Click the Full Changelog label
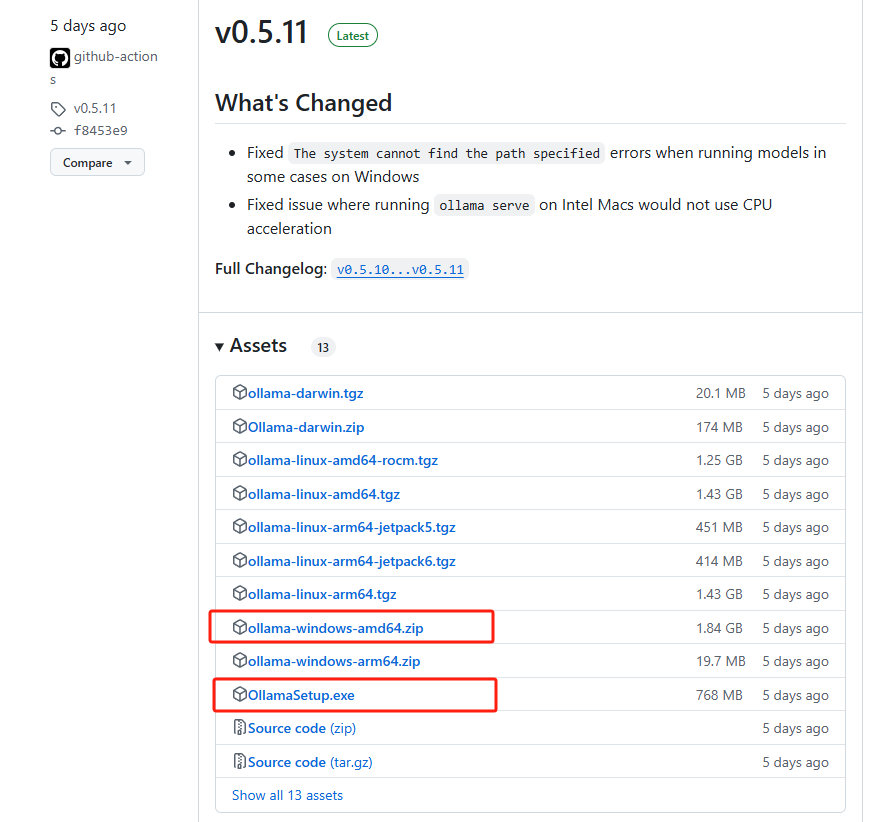Image resolution: width=879 pixels, height=822 pixels. point(271,269)
